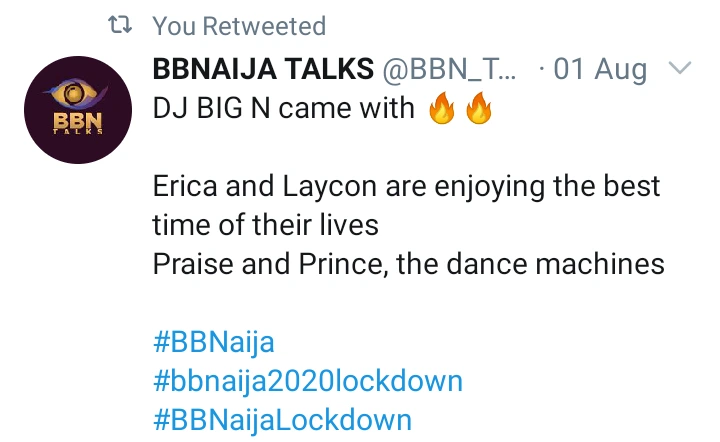Click the "time of their lives" line
This screenshot has width=720, height=442.
click(265, 224)
